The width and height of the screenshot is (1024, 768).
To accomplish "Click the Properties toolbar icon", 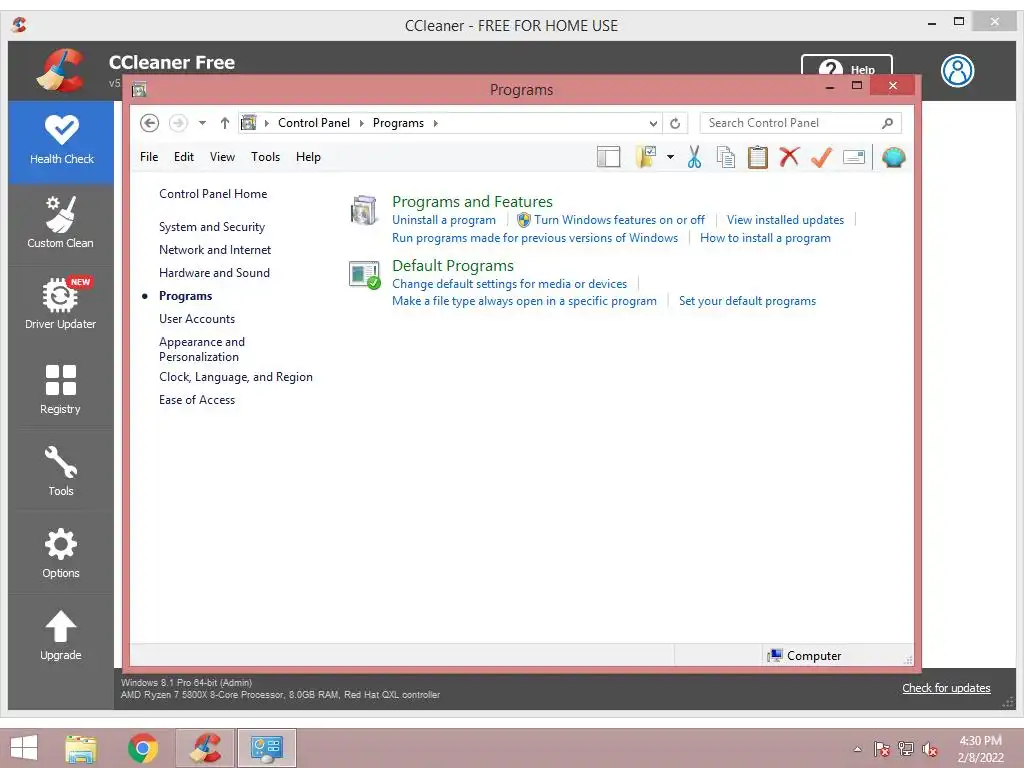I will tap(854, 157).
